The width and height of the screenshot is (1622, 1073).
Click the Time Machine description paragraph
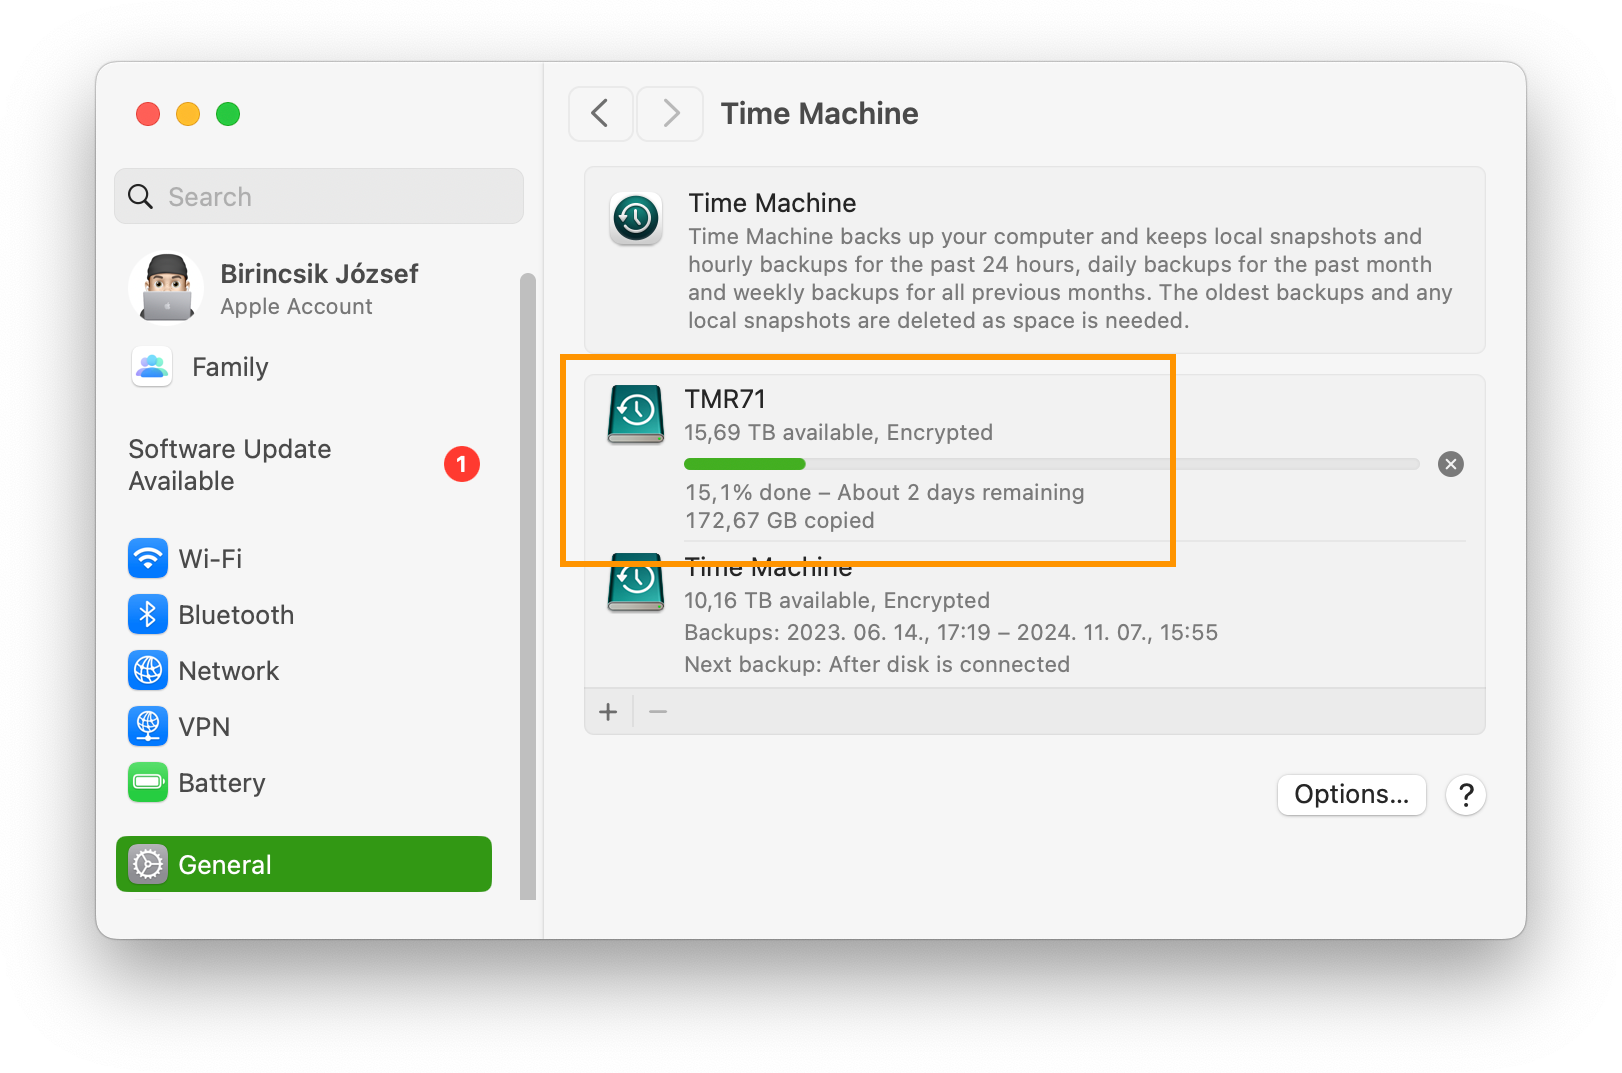1070,278
